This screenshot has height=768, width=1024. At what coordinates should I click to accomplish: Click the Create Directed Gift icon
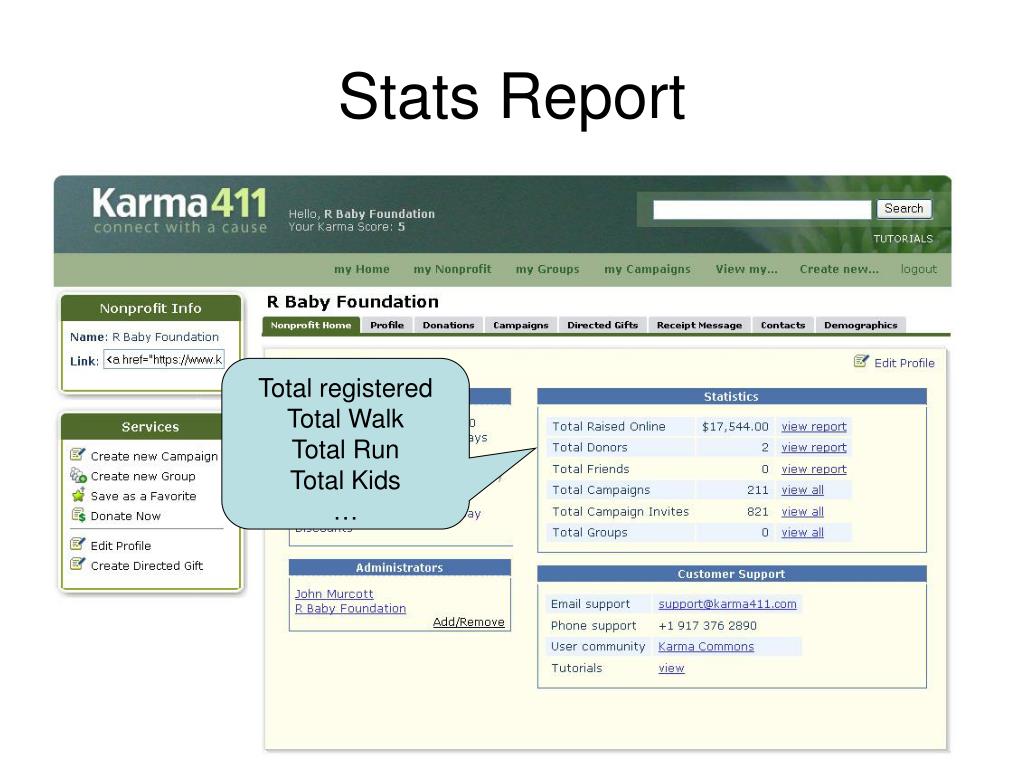pyautogui.click(x=78, y=564)
